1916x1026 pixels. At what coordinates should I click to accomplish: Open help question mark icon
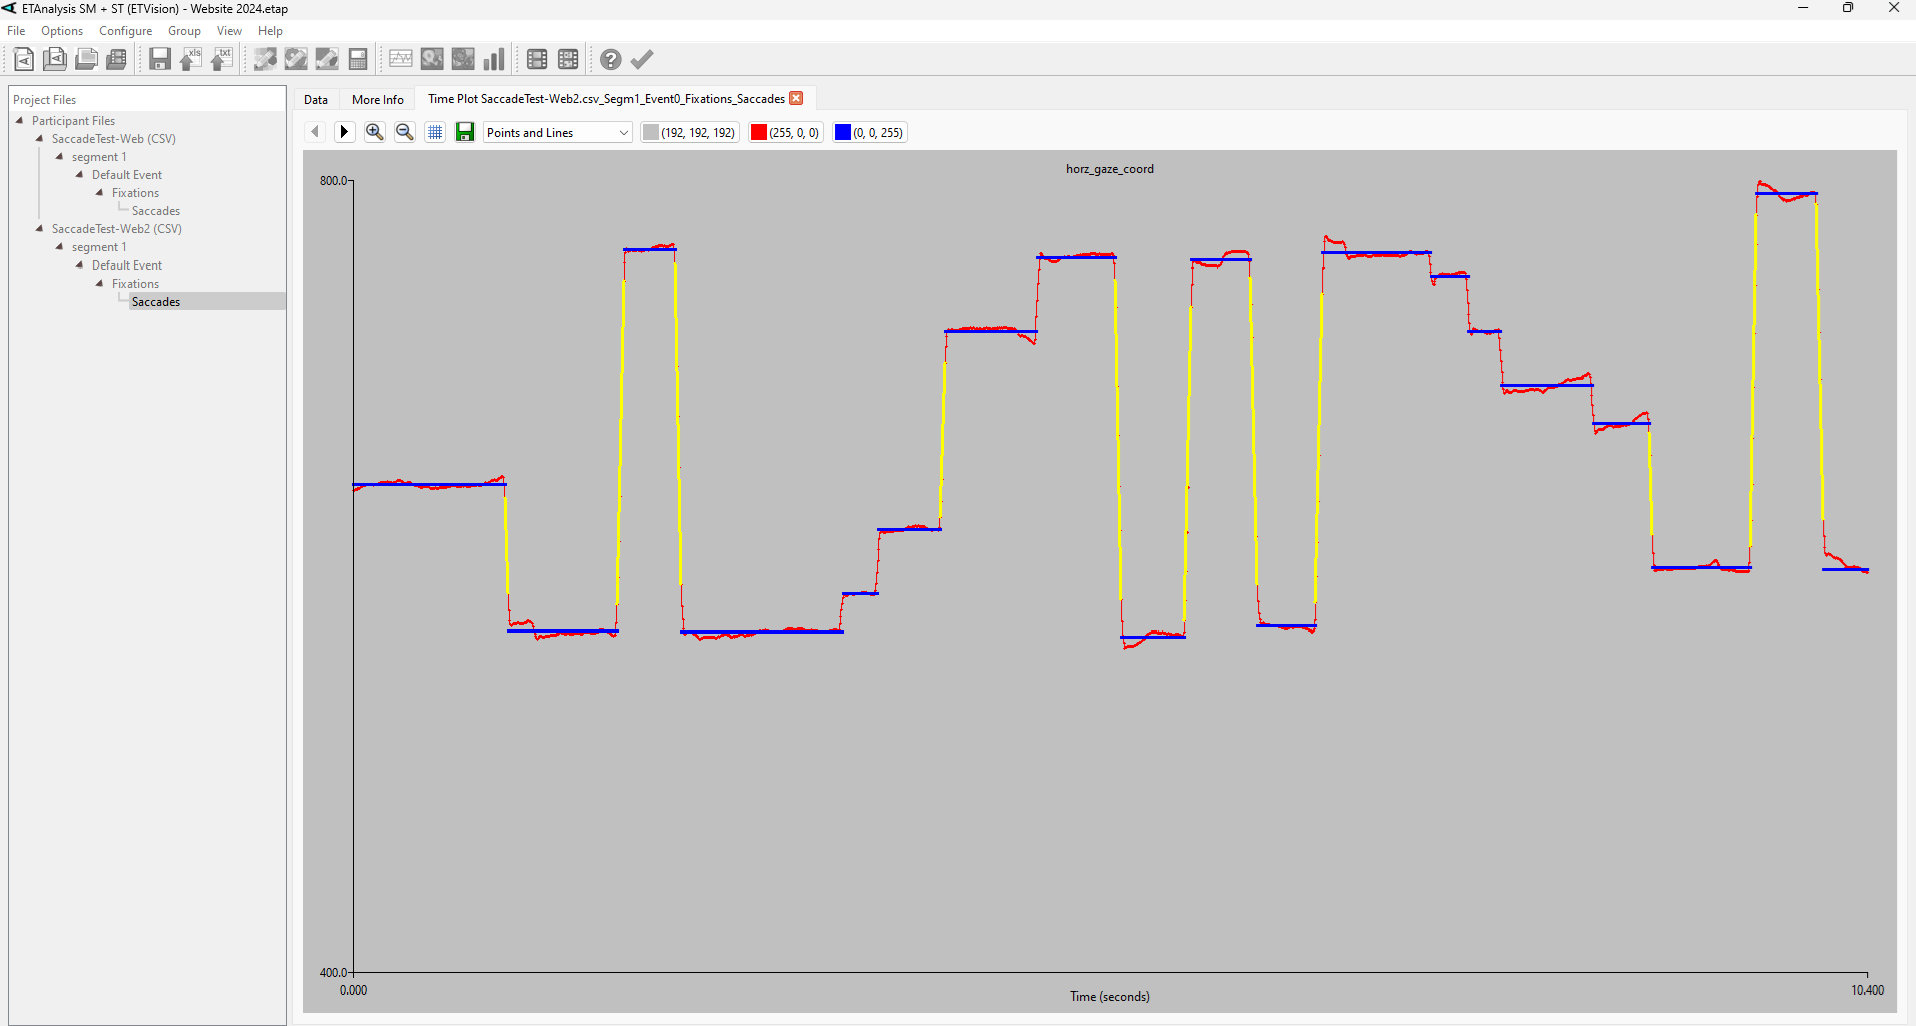point(611,59)
